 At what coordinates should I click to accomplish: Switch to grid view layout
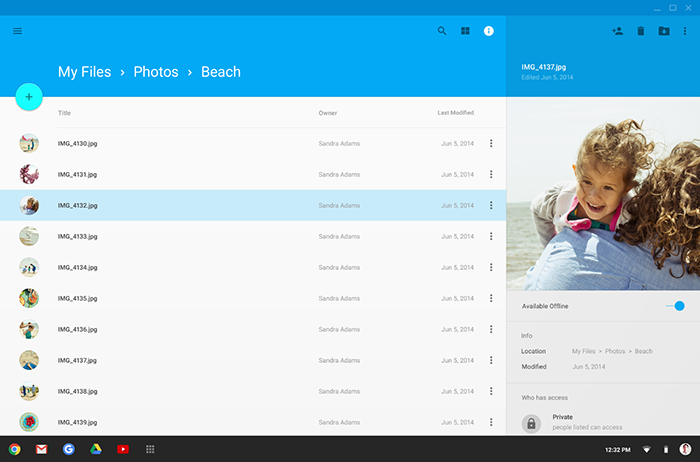(x=465, y=31)
